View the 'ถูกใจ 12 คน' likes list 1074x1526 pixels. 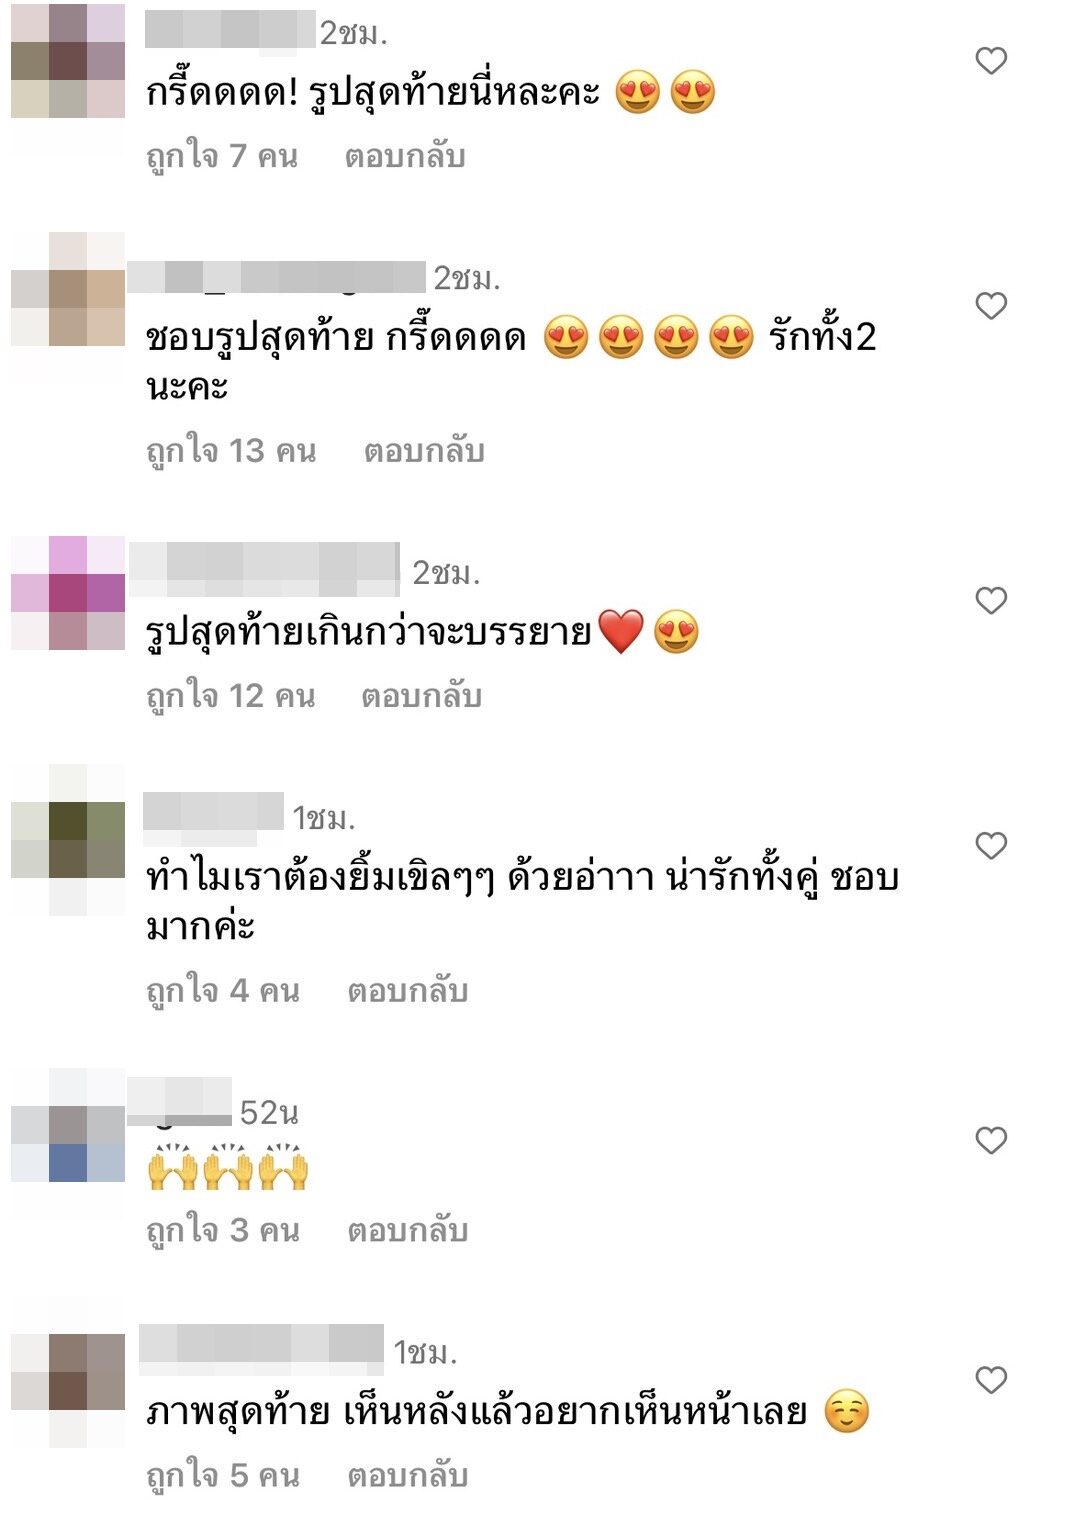tap(230, 696)
